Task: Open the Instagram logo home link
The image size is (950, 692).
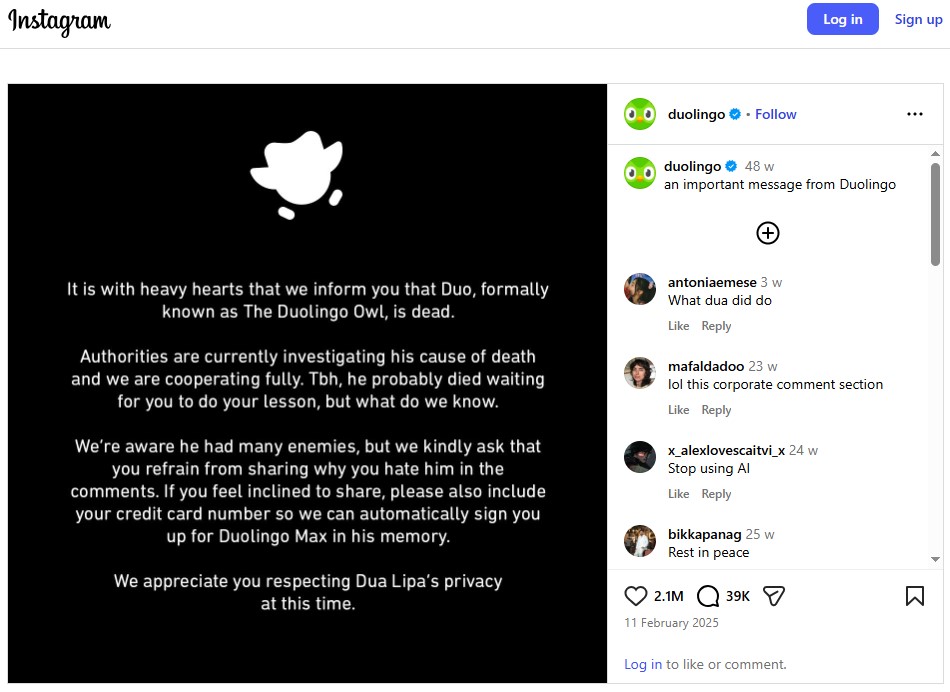Action: click(x=60, y=20)
